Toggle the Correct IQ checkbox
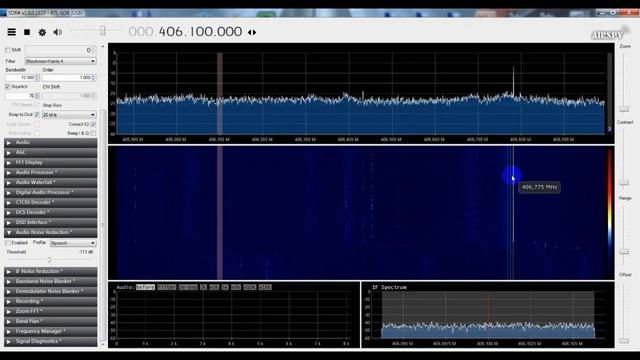 [93, 124]
